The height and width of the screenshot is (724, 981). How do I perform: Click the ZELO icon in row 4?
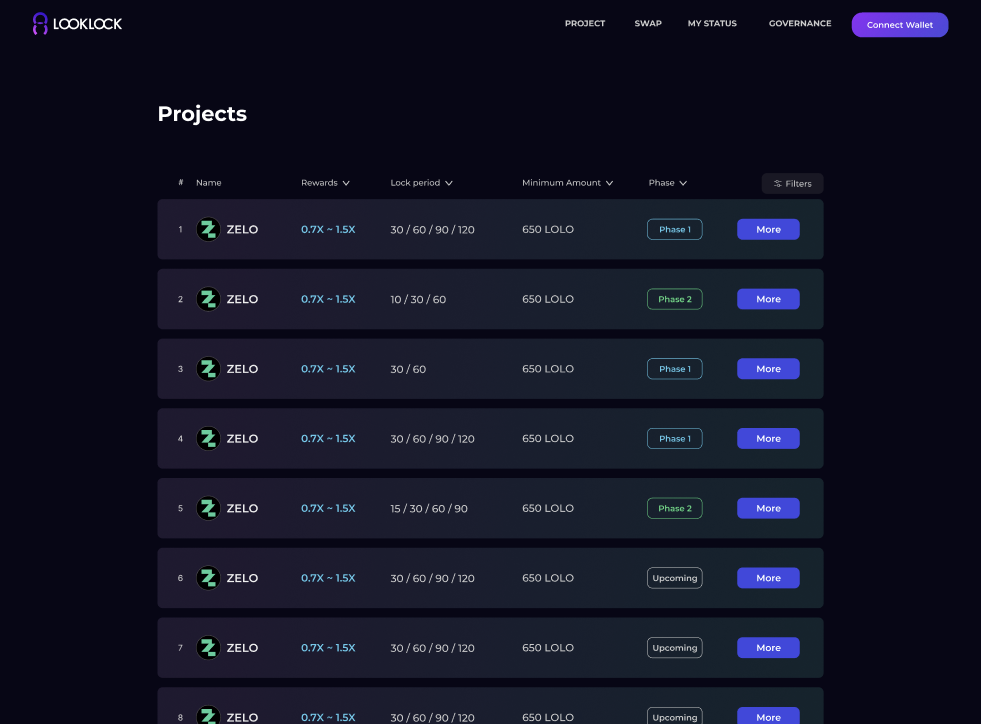(208, 439)
